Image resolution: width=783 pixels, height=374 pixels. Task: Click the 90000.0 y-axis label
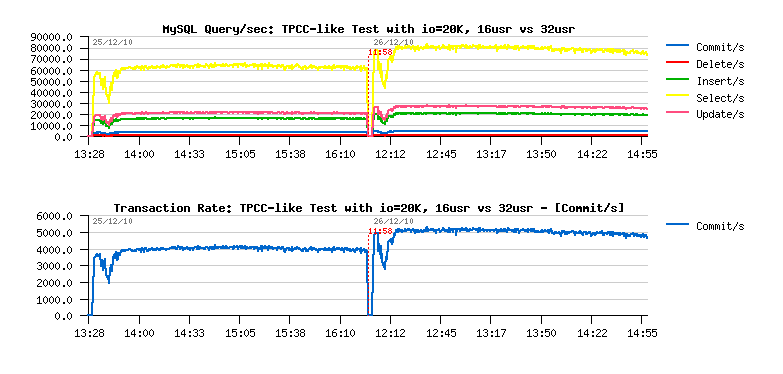(52, 37)
